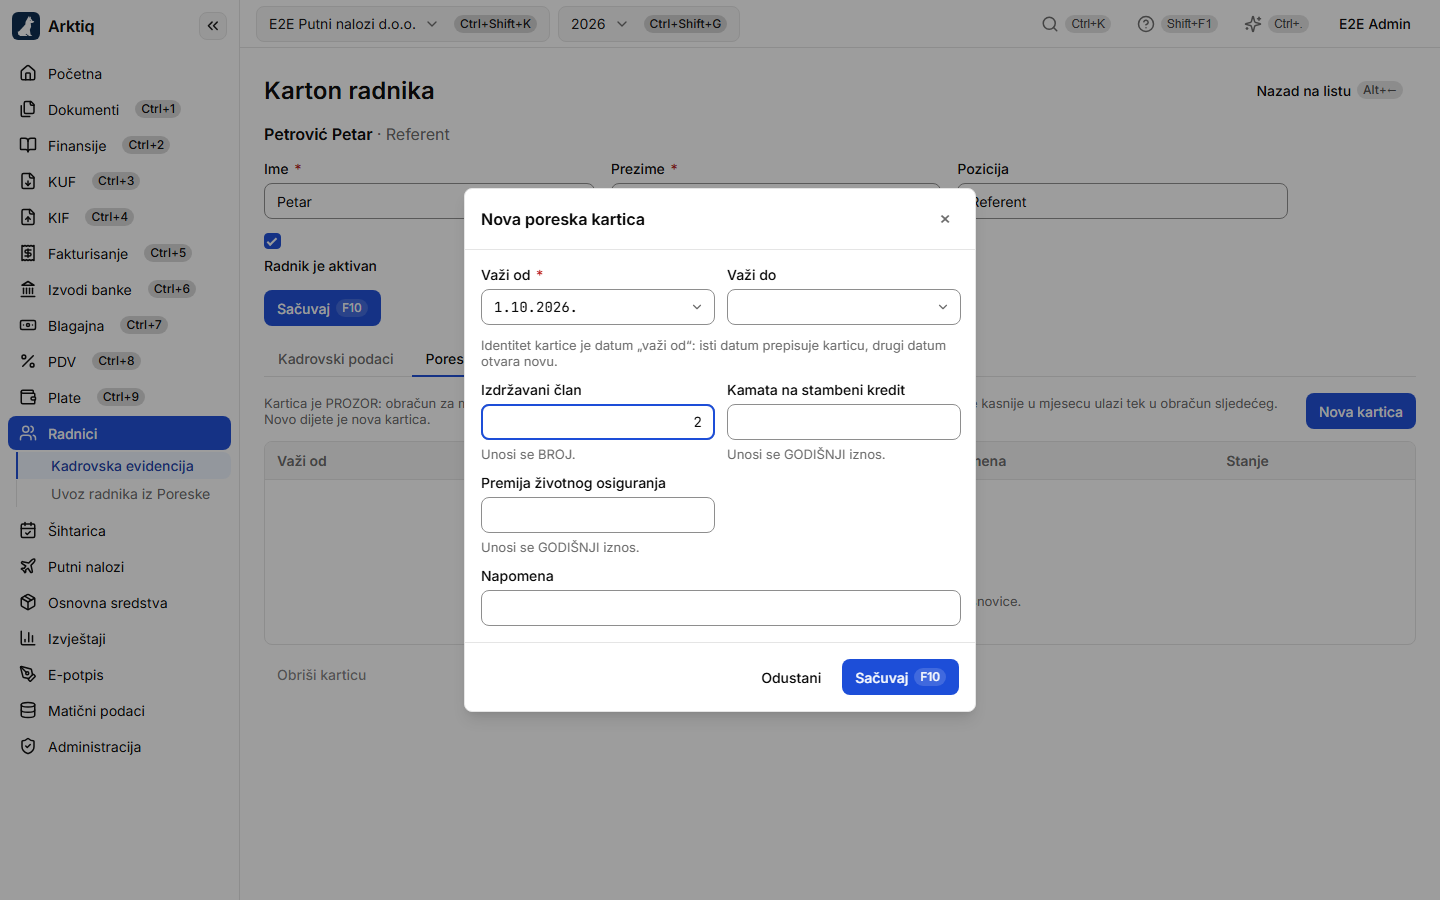
Task: Focus the Izdržavani član number field
Action: [598, 422]
